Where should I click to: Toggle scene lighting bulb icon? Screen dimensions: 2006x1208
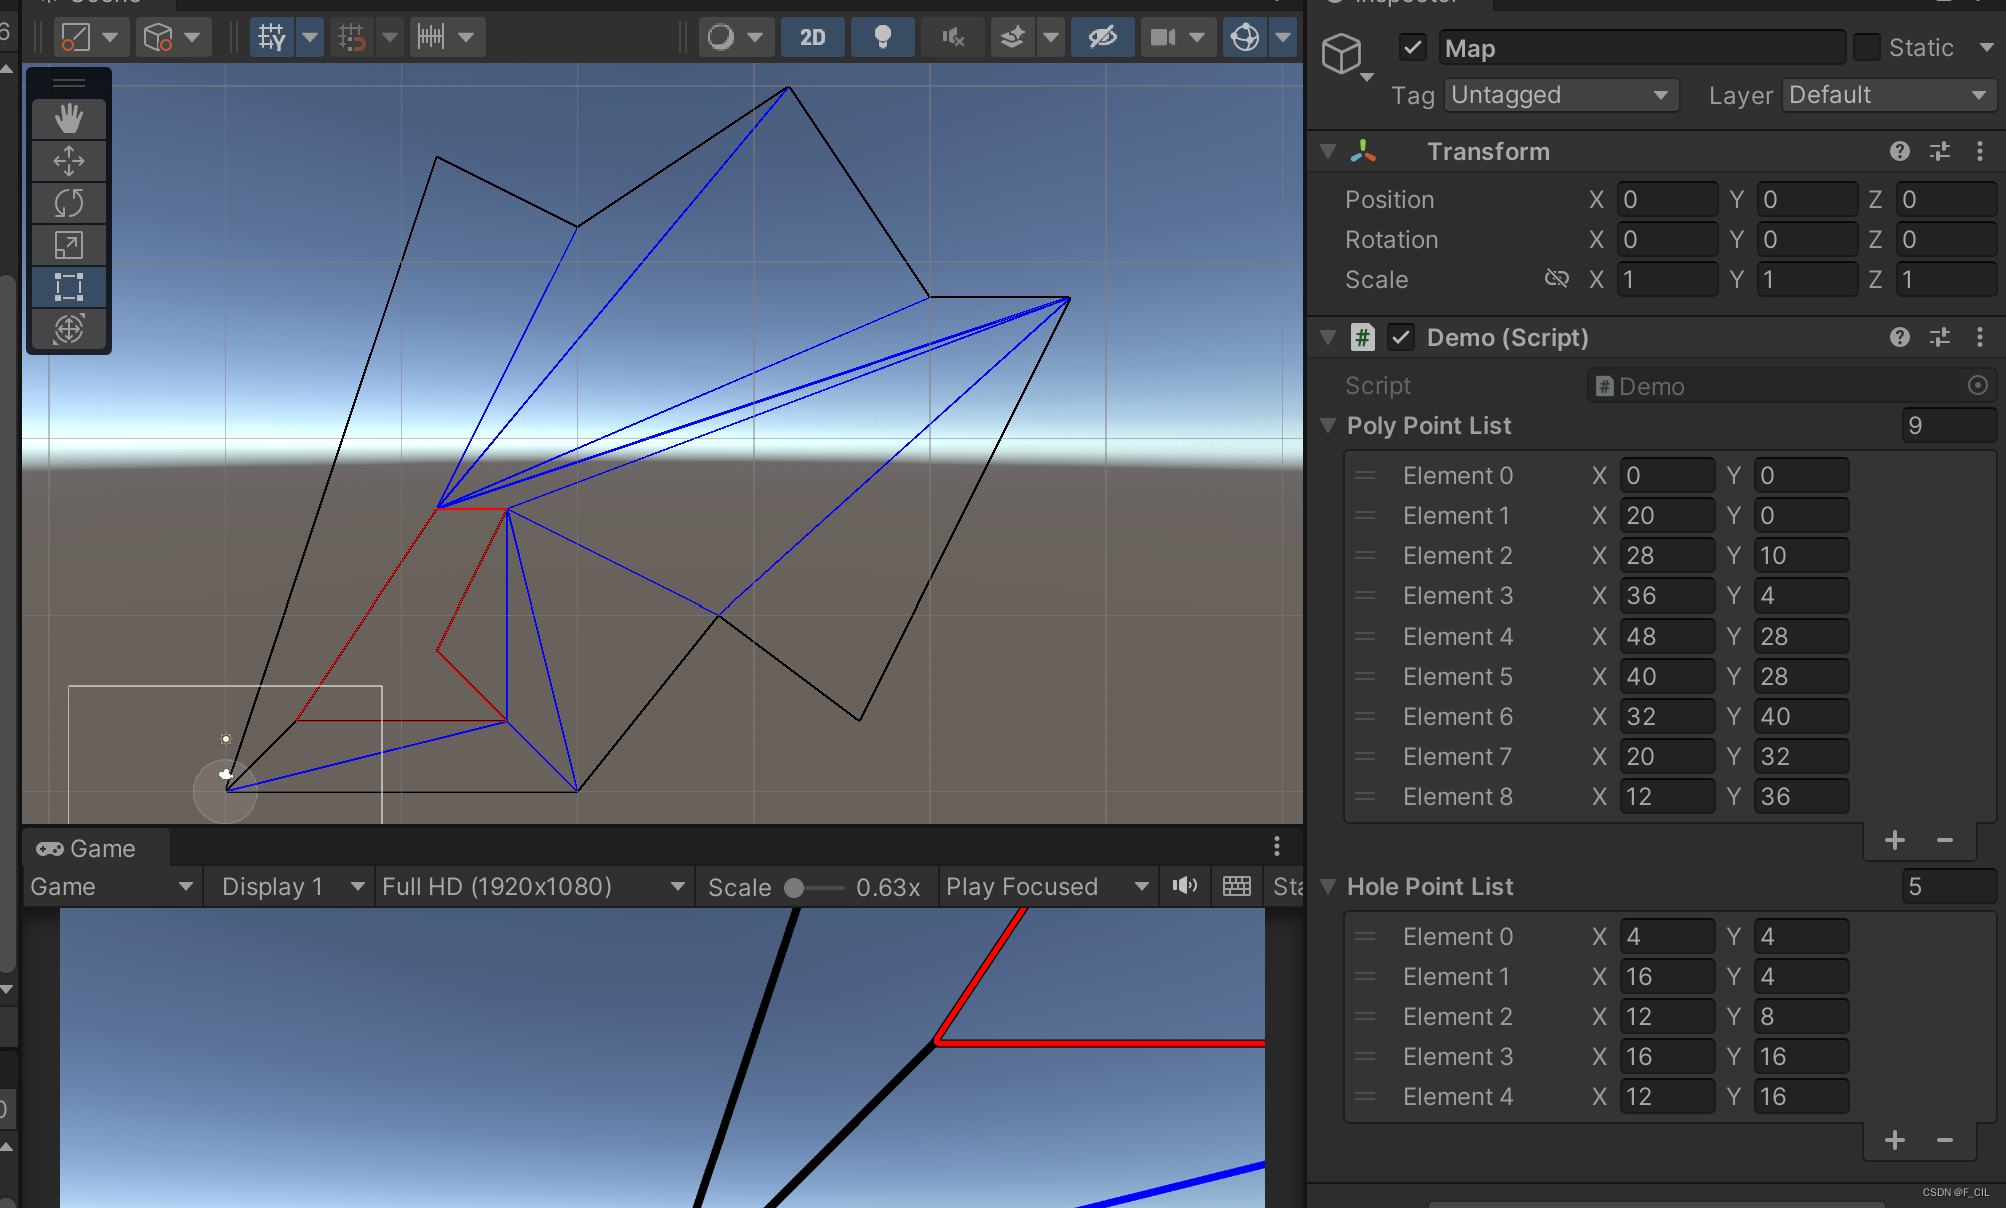[x=882, y=38]
